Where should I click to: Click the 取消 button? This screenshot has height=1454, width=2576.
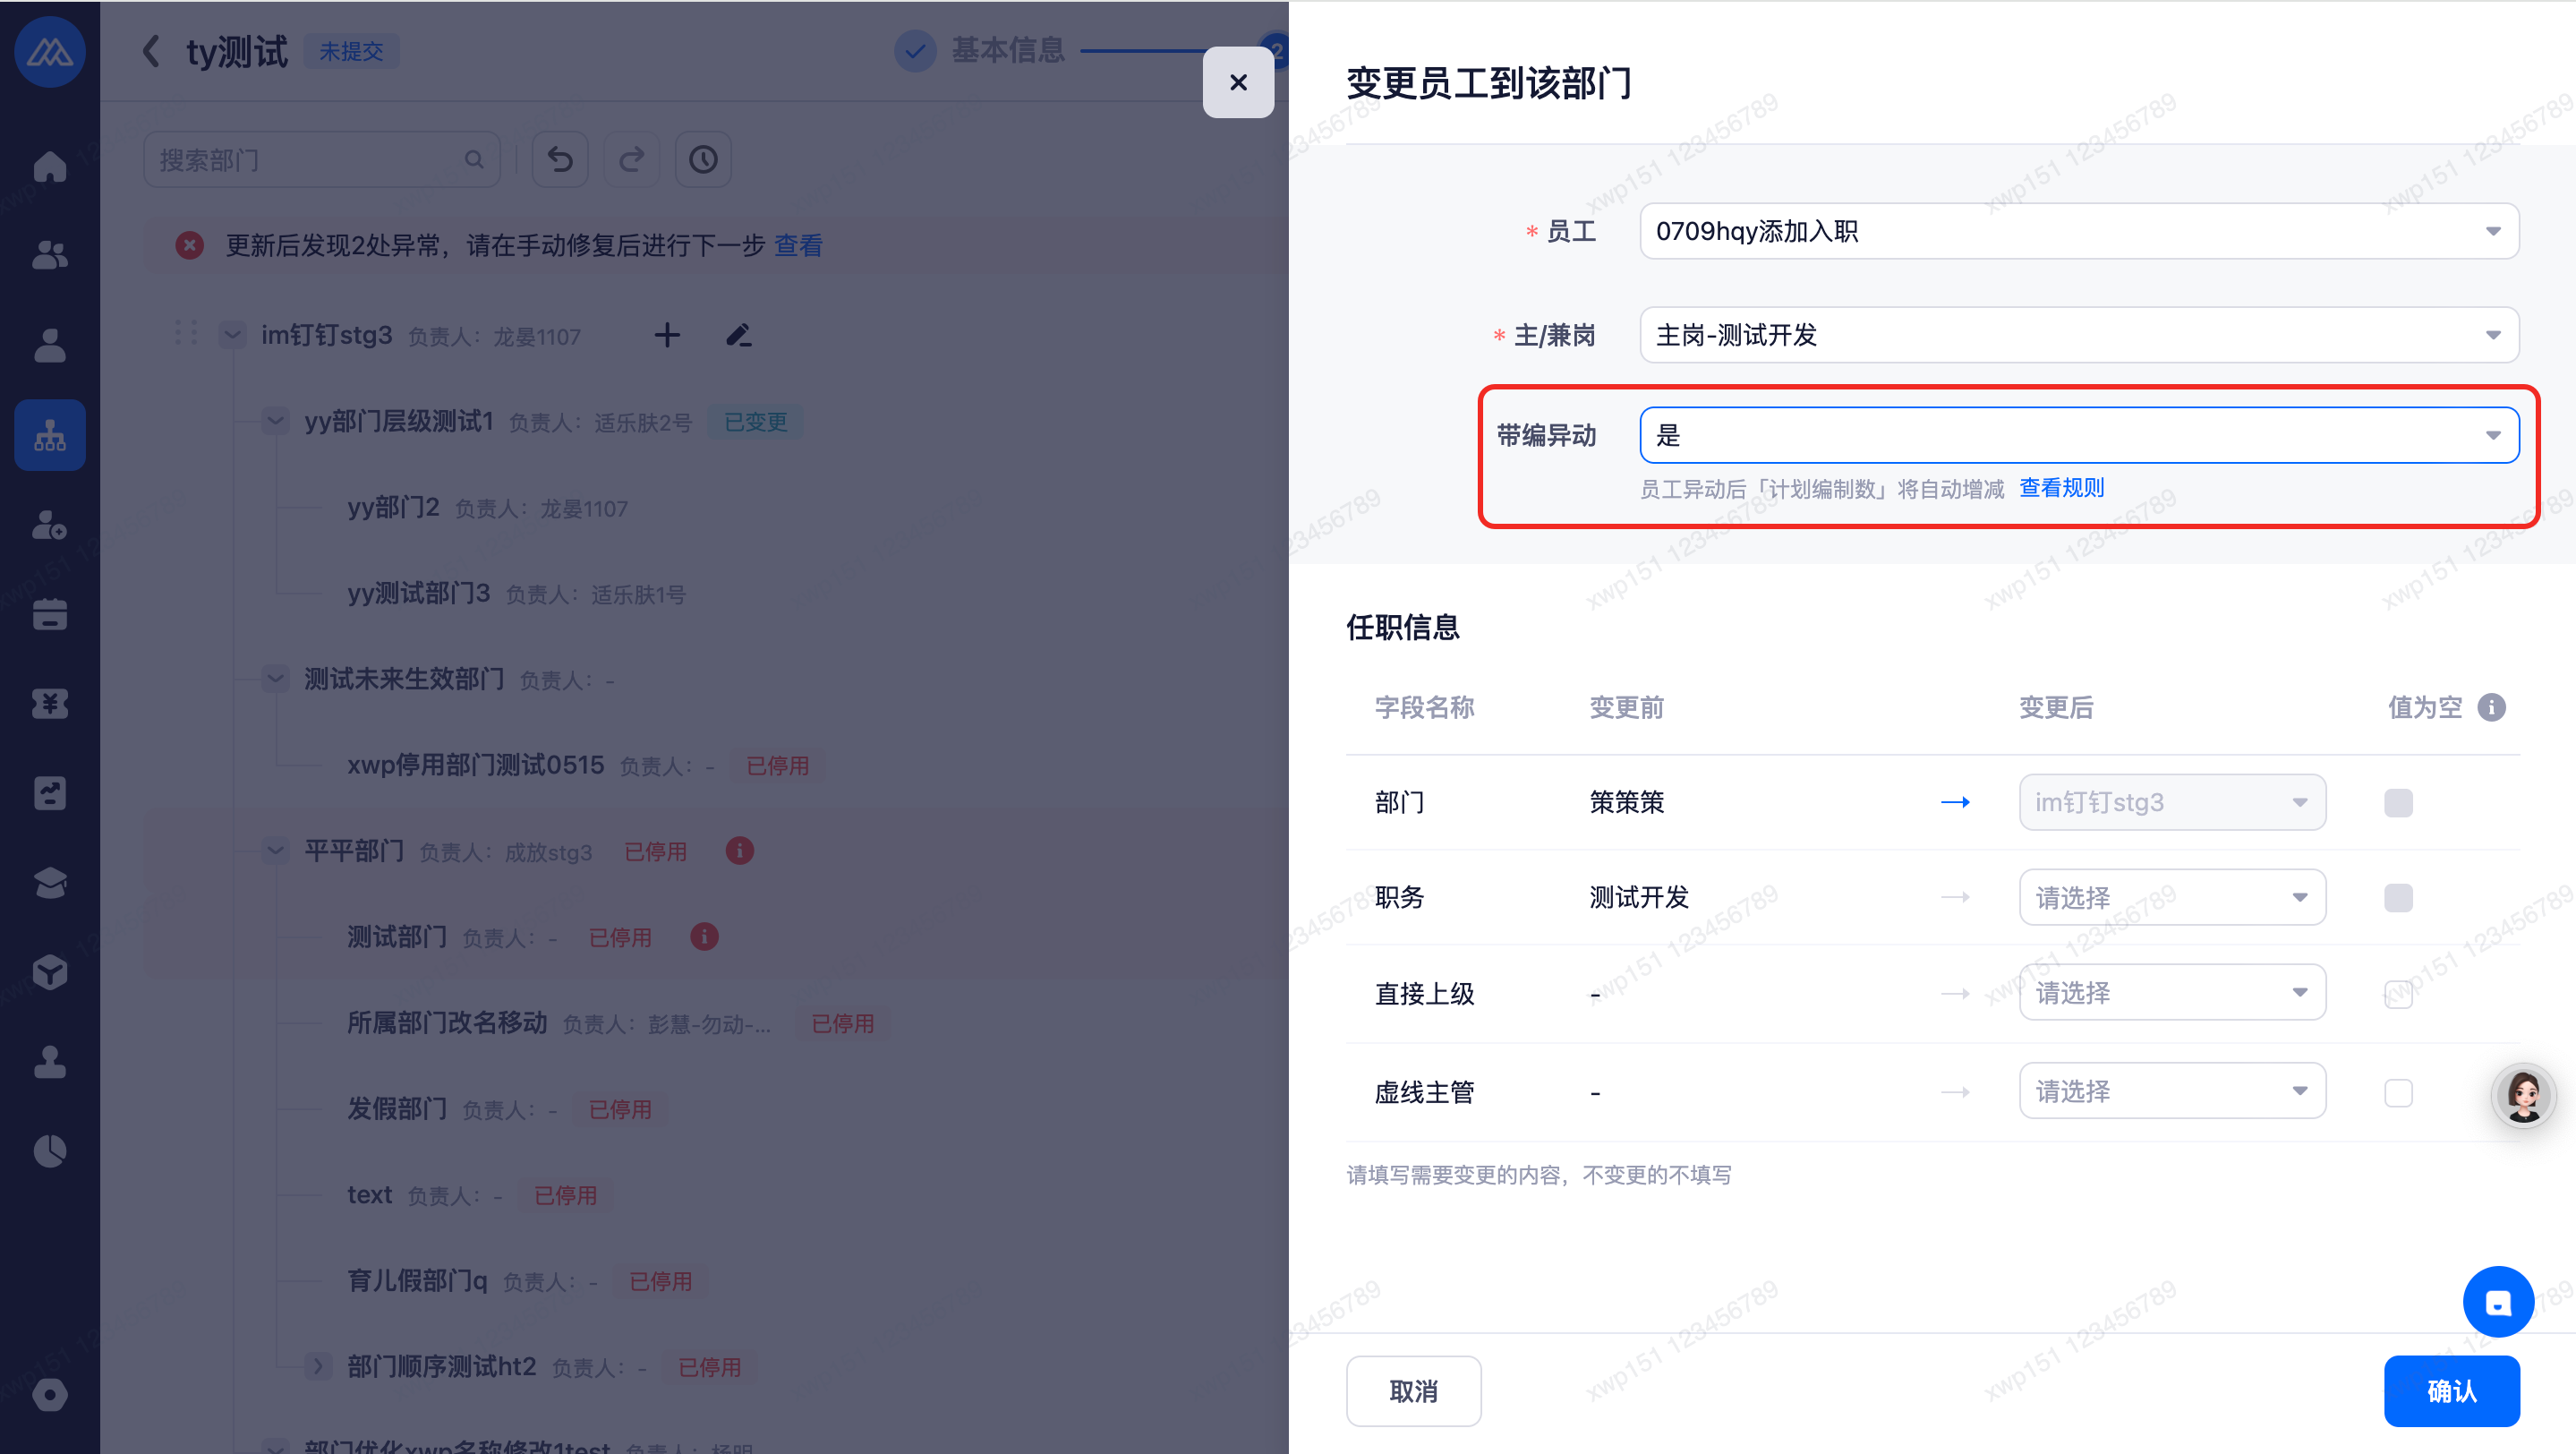pos(1413,1390)
